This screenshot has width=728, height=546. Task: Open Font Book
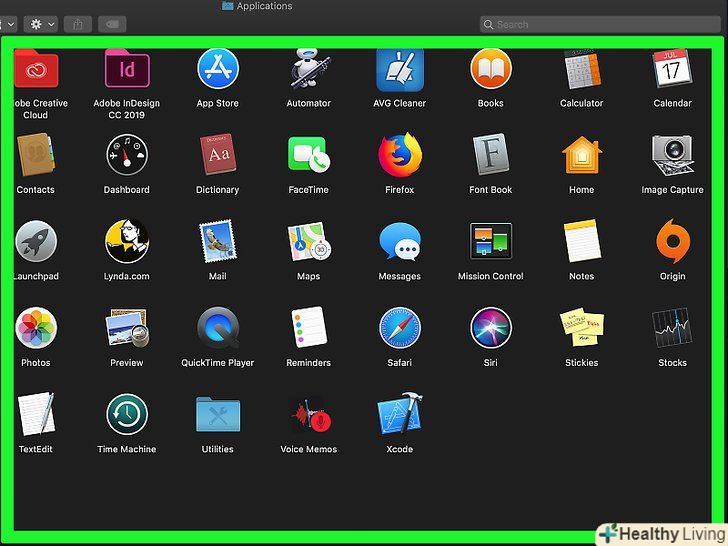point(491,155)
